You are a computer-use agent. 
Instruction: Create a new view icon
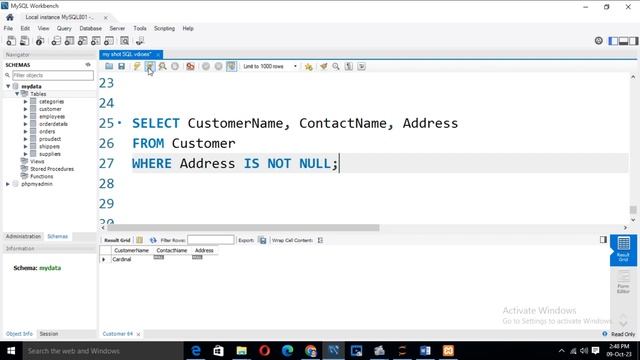[82, 41]
